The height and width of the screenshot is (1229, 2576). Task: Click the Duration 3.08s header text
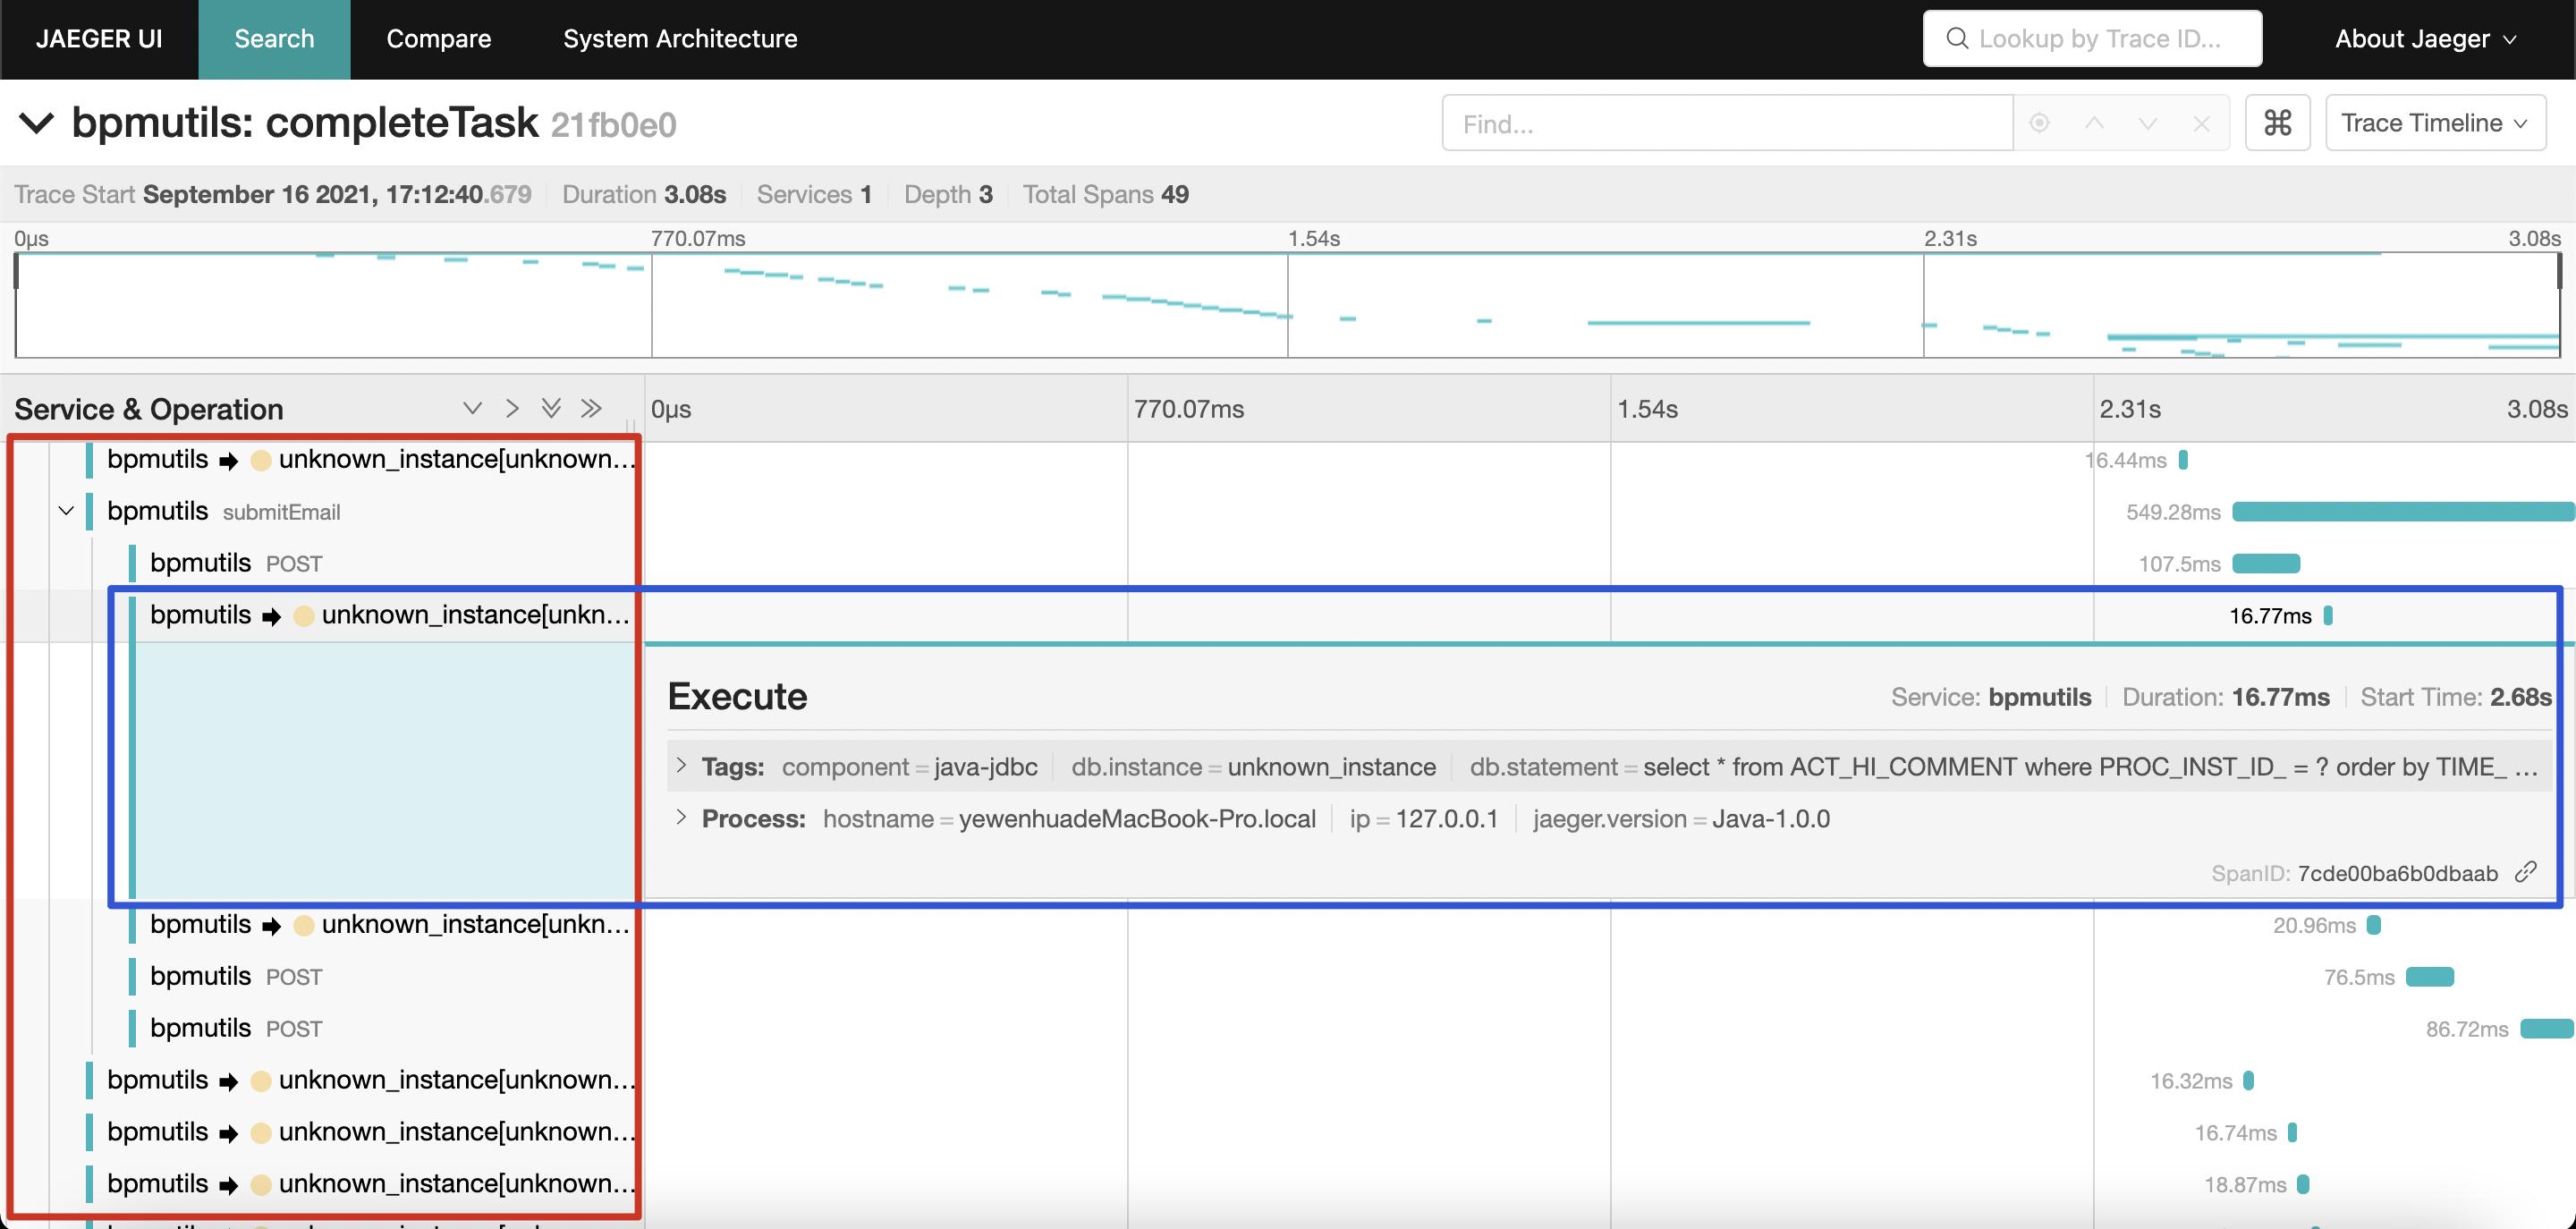click(644, 194)
